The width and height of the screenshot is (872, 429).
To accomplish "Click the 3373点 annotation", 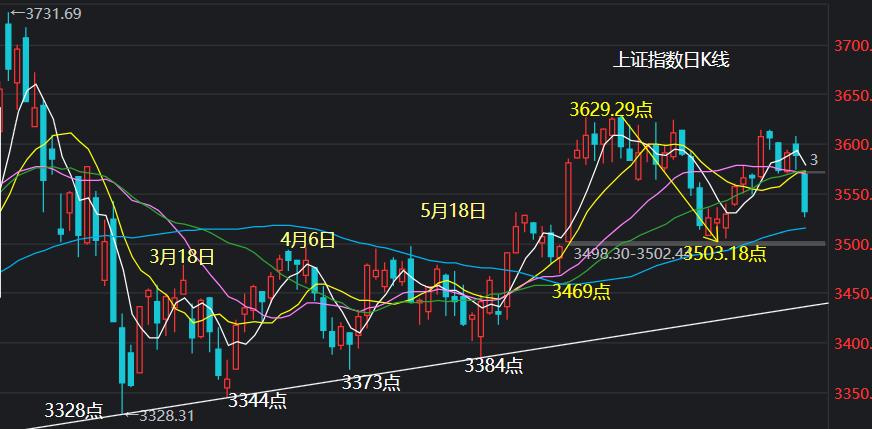I will coord(371,382).
